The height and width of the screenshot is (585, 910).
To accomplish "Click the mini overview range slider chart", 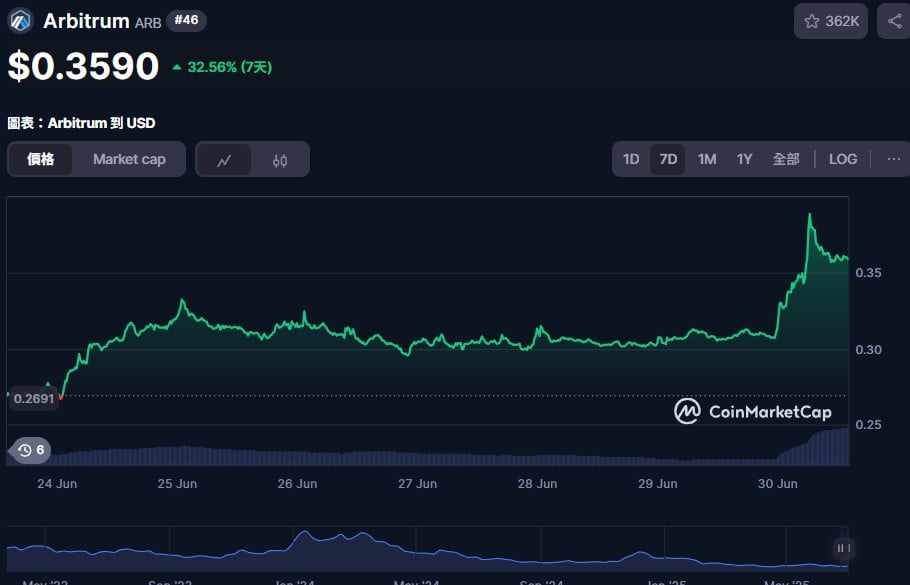I will (428, 548).
